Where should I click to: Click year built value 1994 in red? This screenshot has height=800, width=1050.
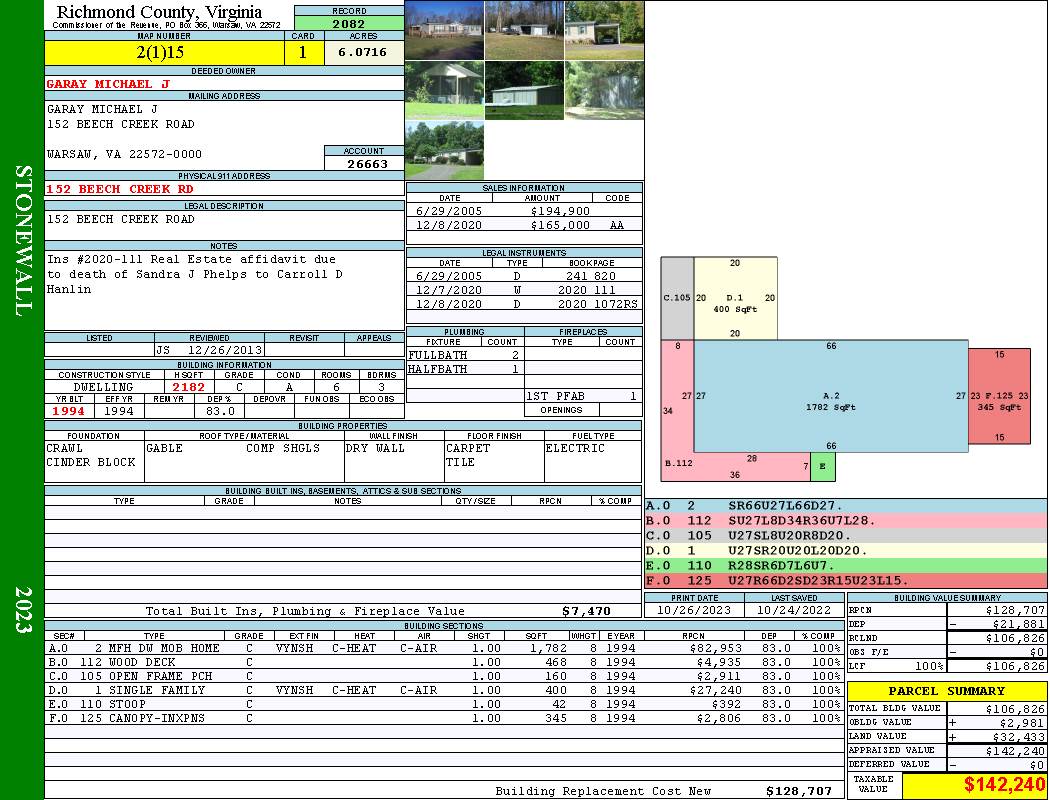pos(69,411)
